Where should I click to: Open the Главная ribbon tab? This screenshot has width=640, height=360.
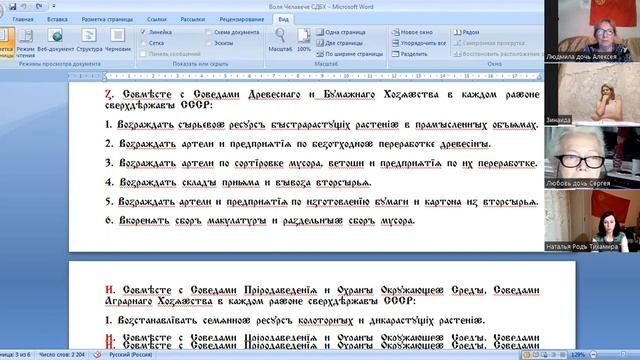23,19
